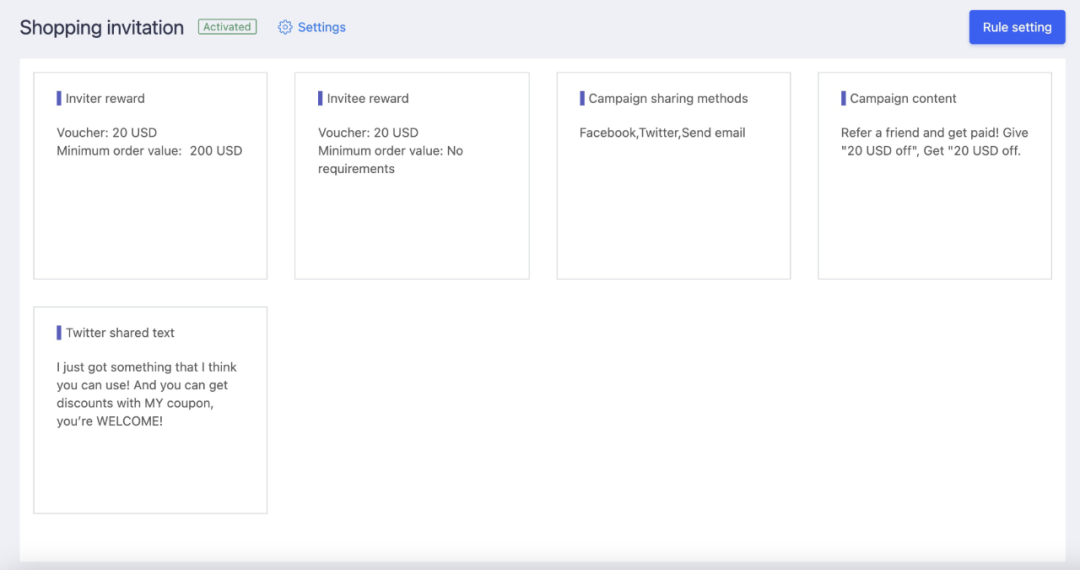
Task: Click the inviter's Voucher: 20 USD line
Action: tap(107, 132)
